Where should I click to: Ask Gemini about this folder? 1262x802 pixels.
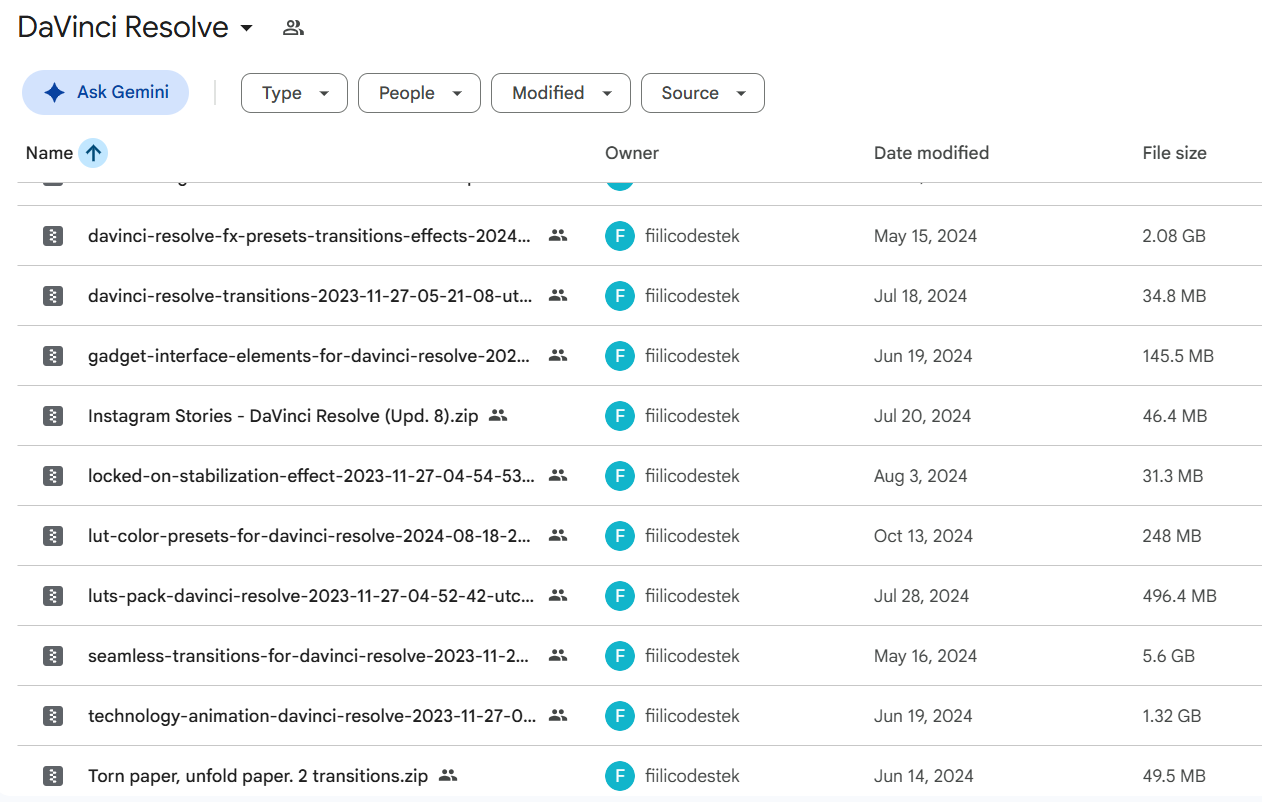(105, 93)
